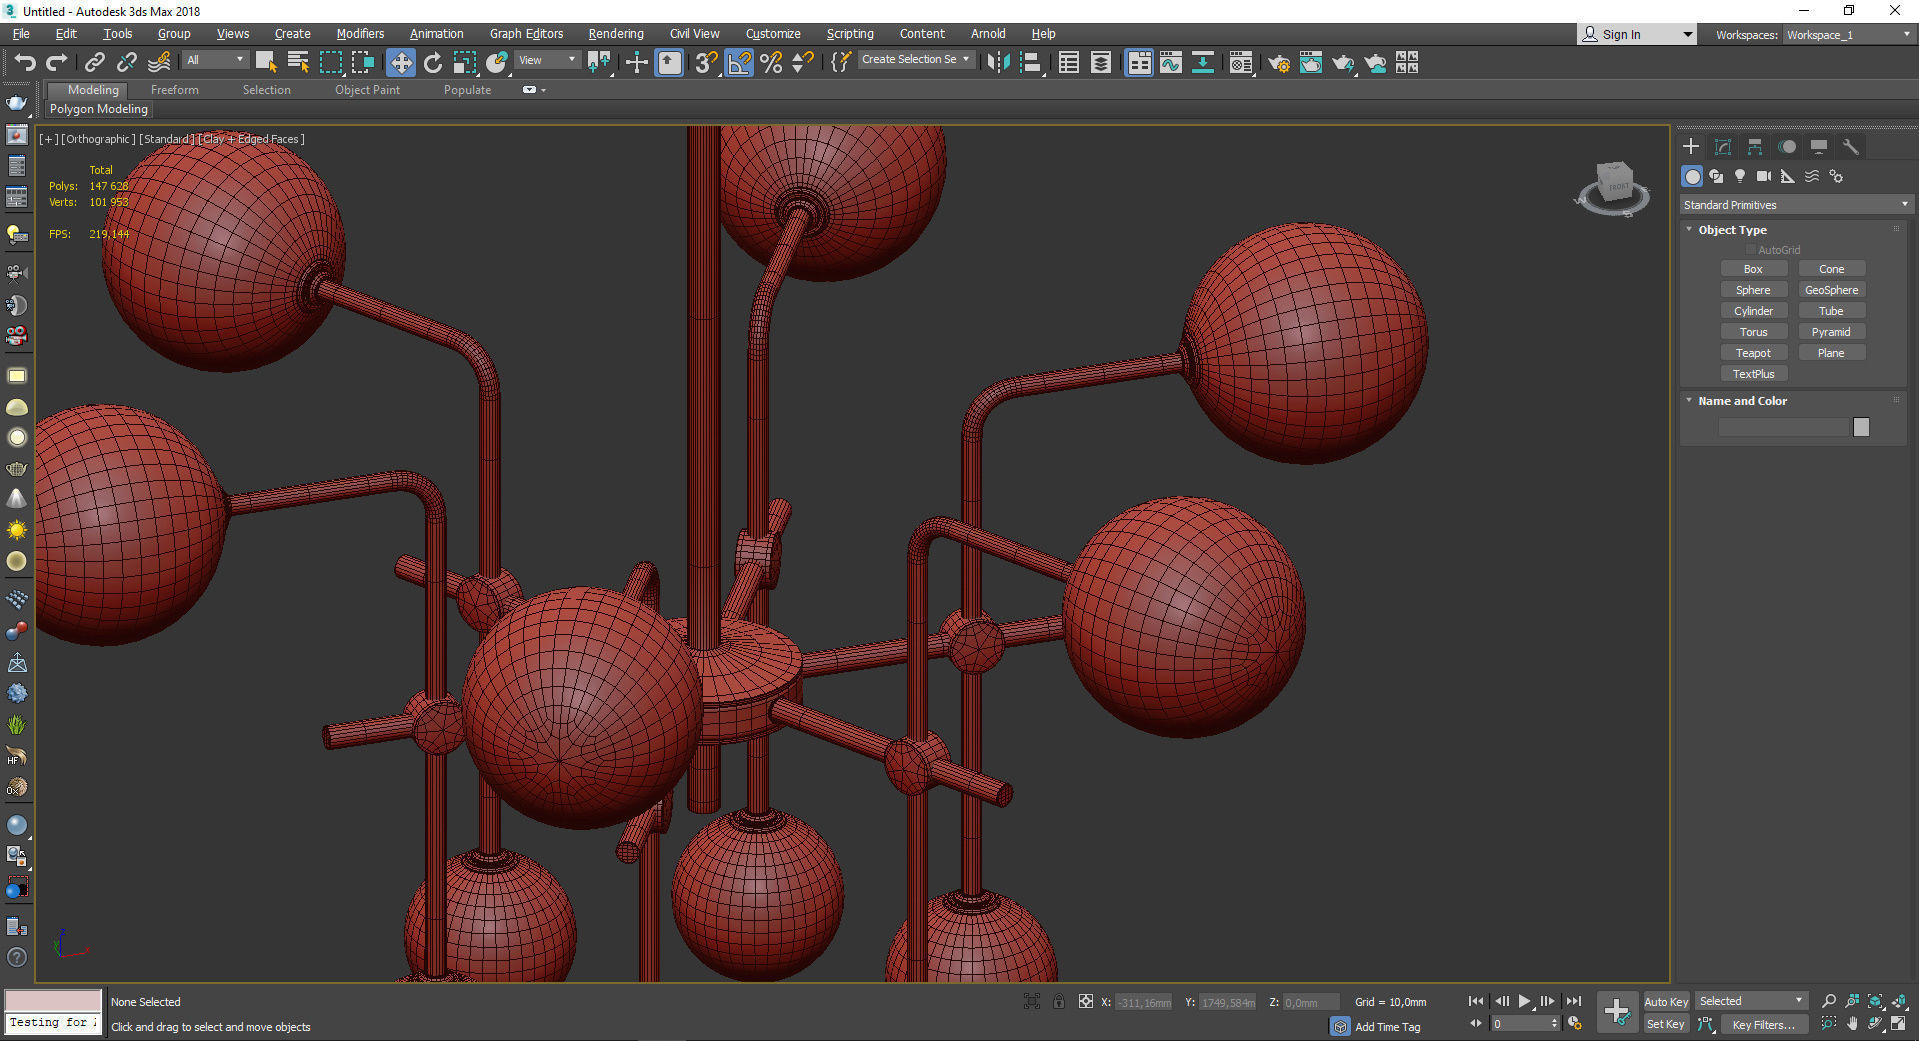This screenshot has width=1919, height=1041.
Task: Click the Undo arrow in main toolbar
Action: click(24, 63)
